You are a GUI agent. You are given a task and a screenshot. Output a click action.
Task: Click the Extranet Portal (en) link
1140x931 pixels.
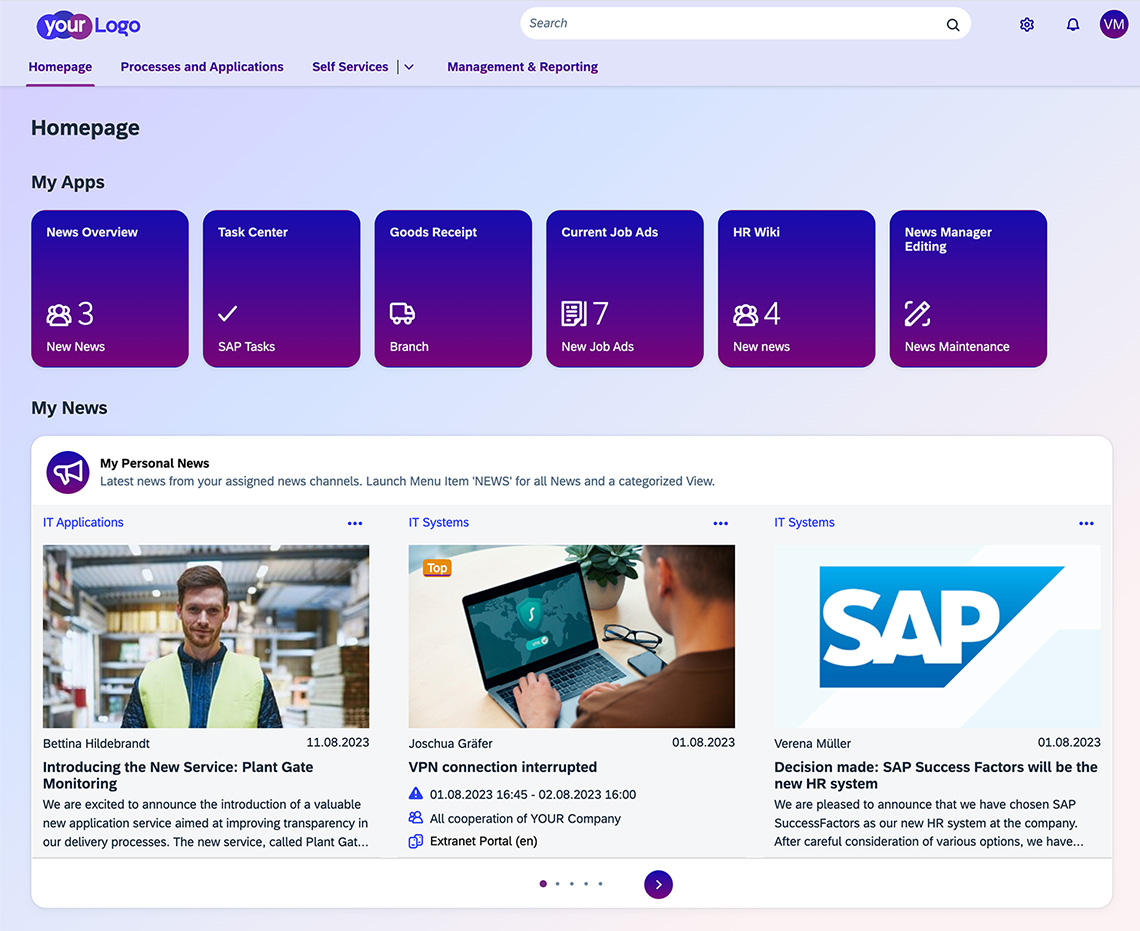click(483, 842)
